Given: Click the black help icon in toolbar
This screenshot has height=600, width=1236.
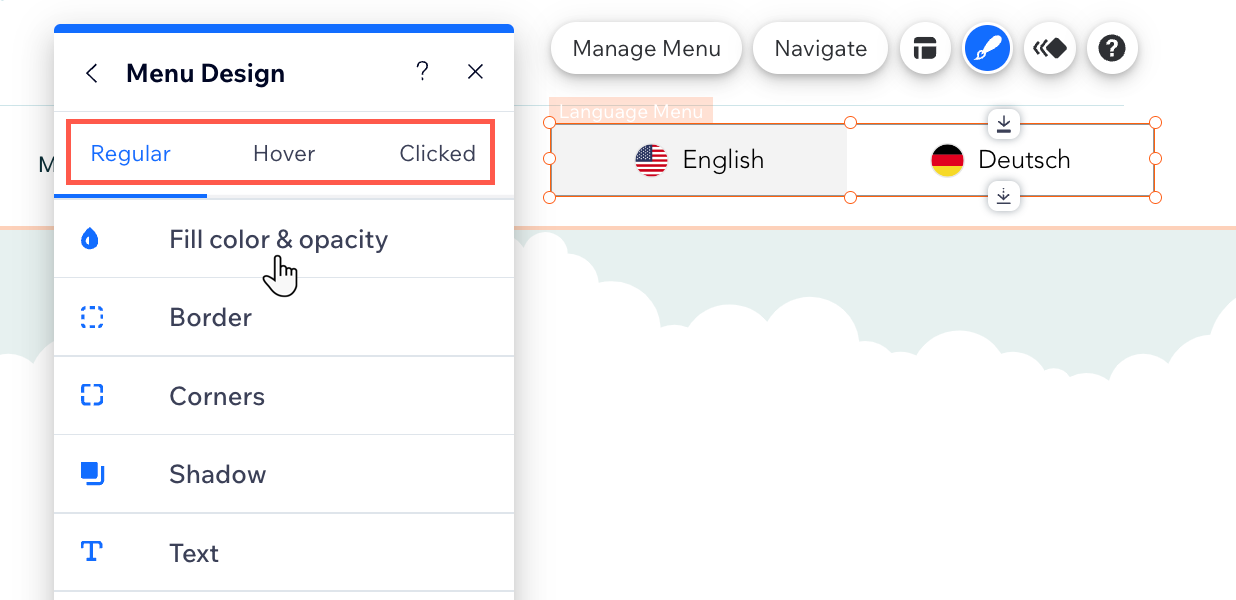Looking at the screenshot, I should pos(1112,48).
